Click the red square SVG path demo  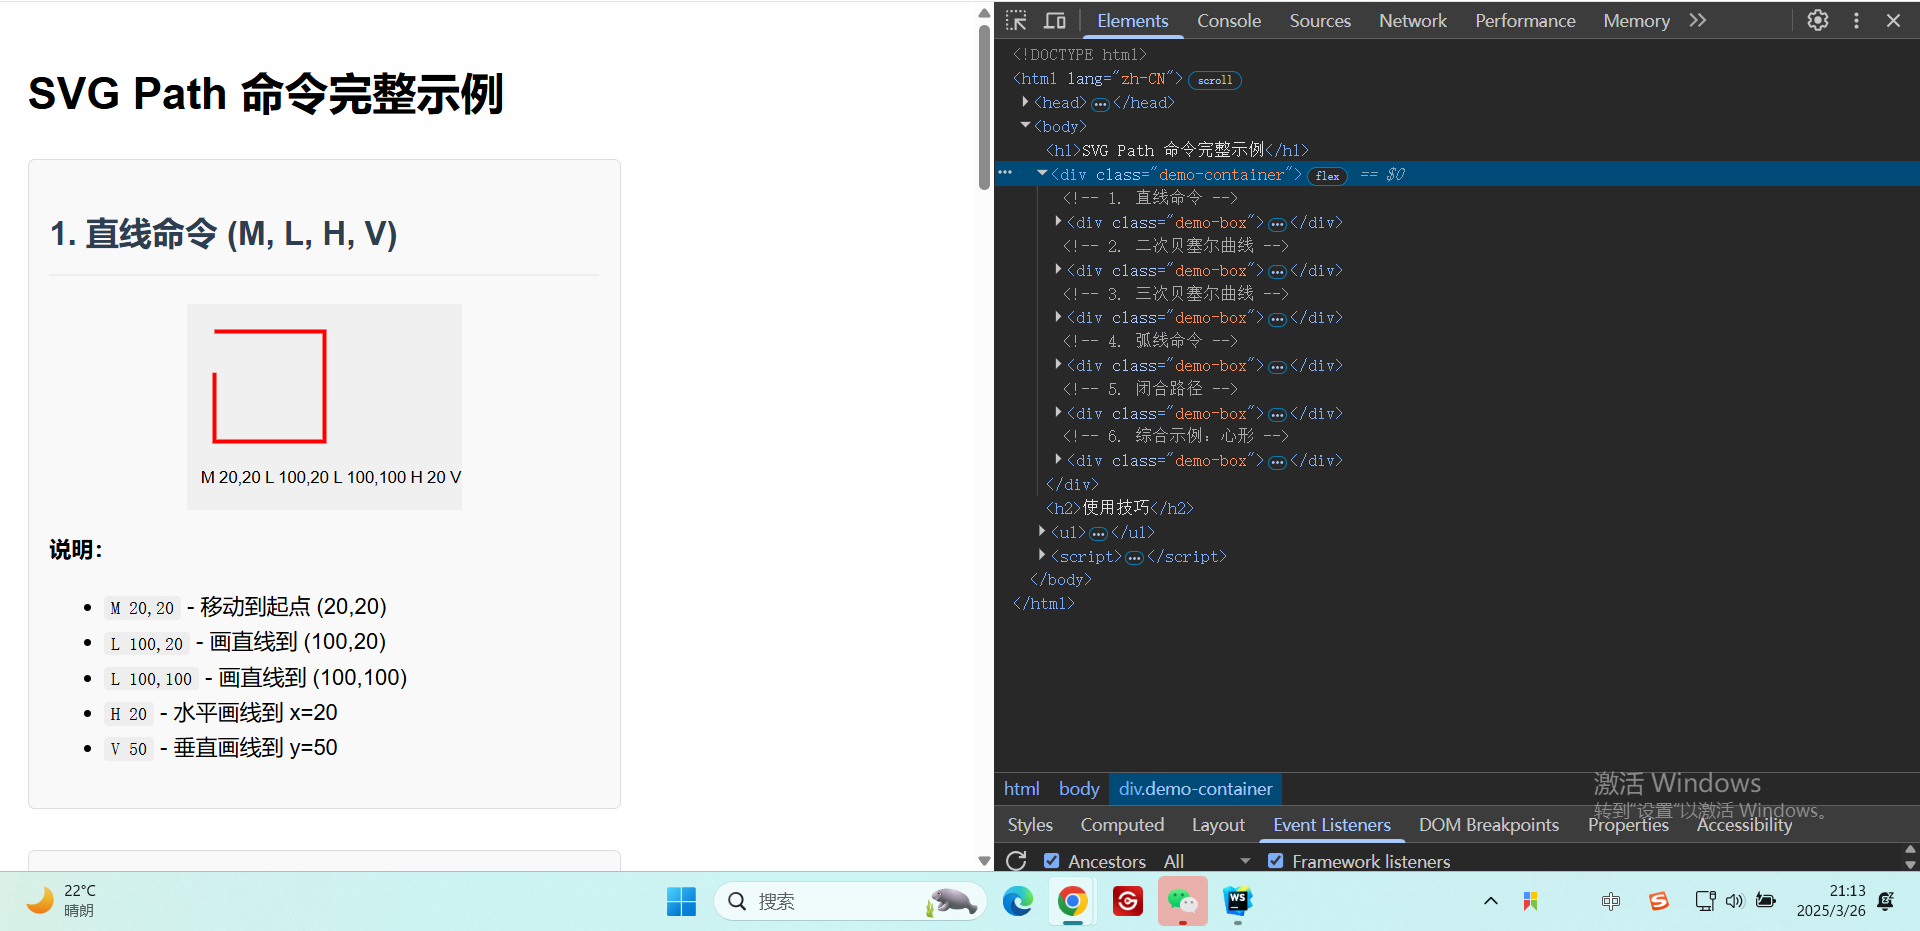(x=270, y=386)
